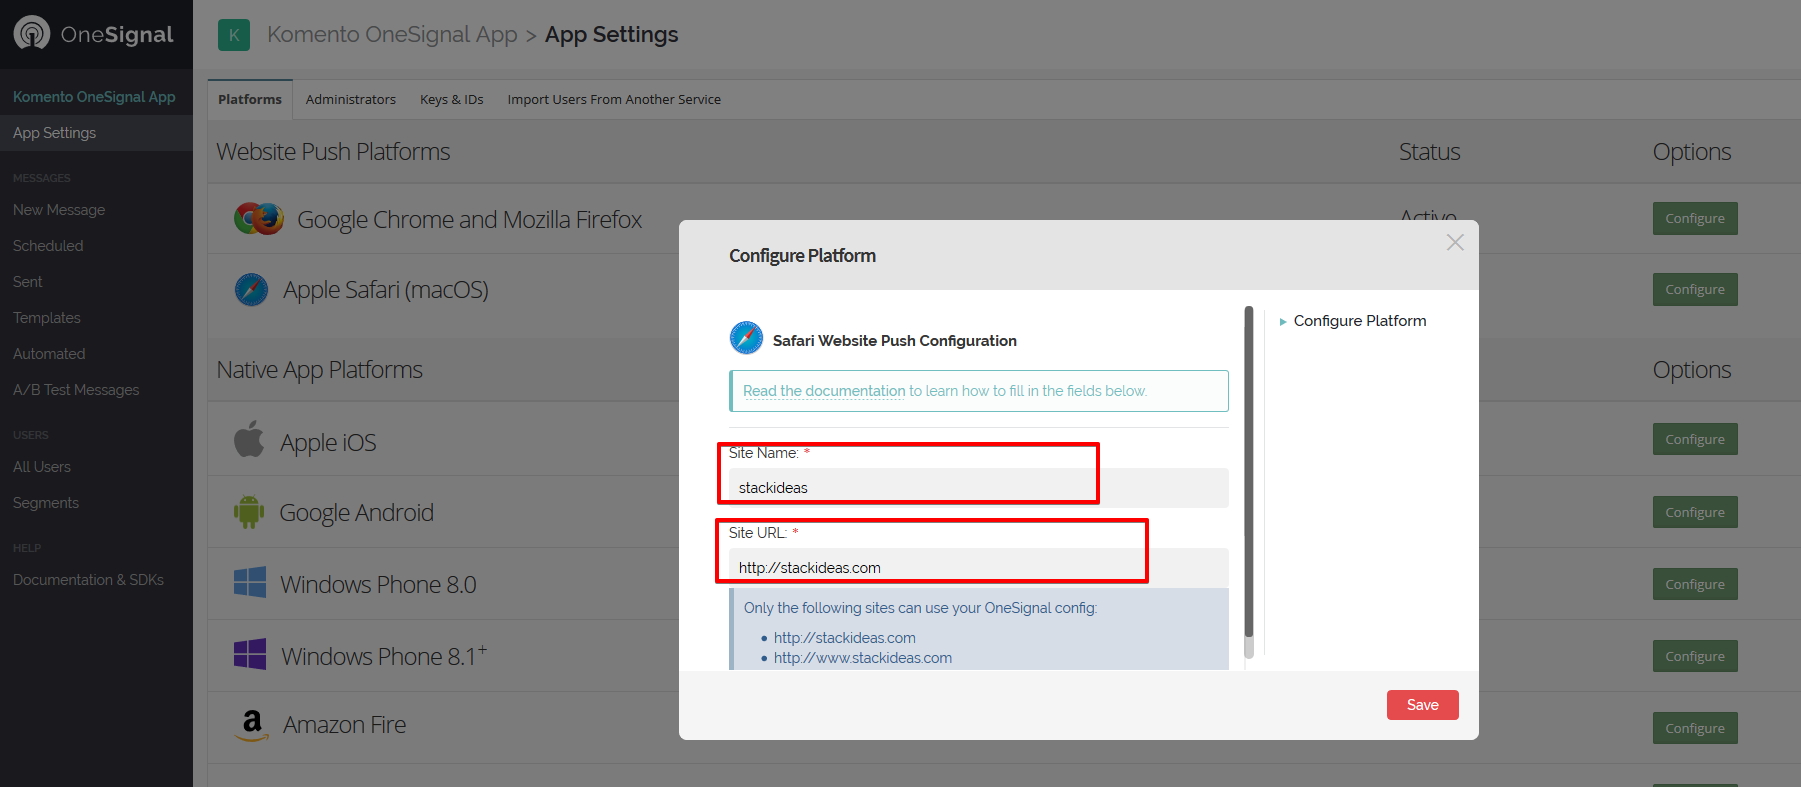Configure the Apple iOS platform
1801x787 pixels.
pyautogui.click(x=1695, y=439)
